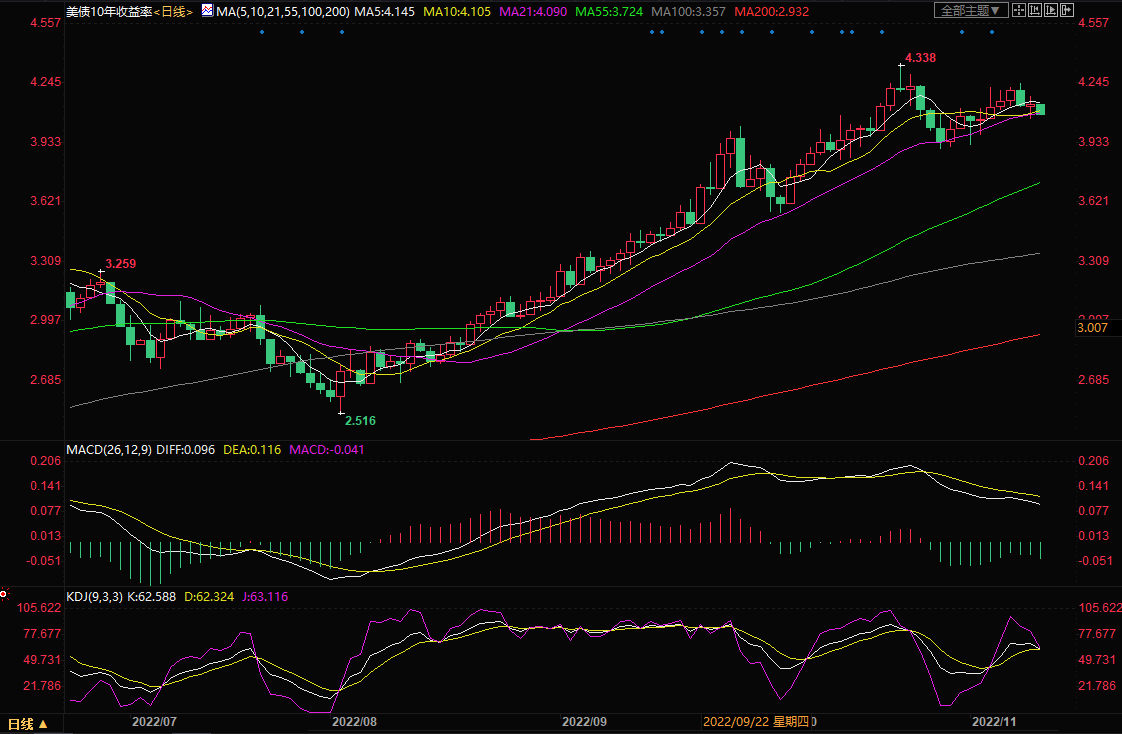
Task: Click the MACD(26,12,9) indicator label
Action: pyautogui.click(x=108, y=449)
